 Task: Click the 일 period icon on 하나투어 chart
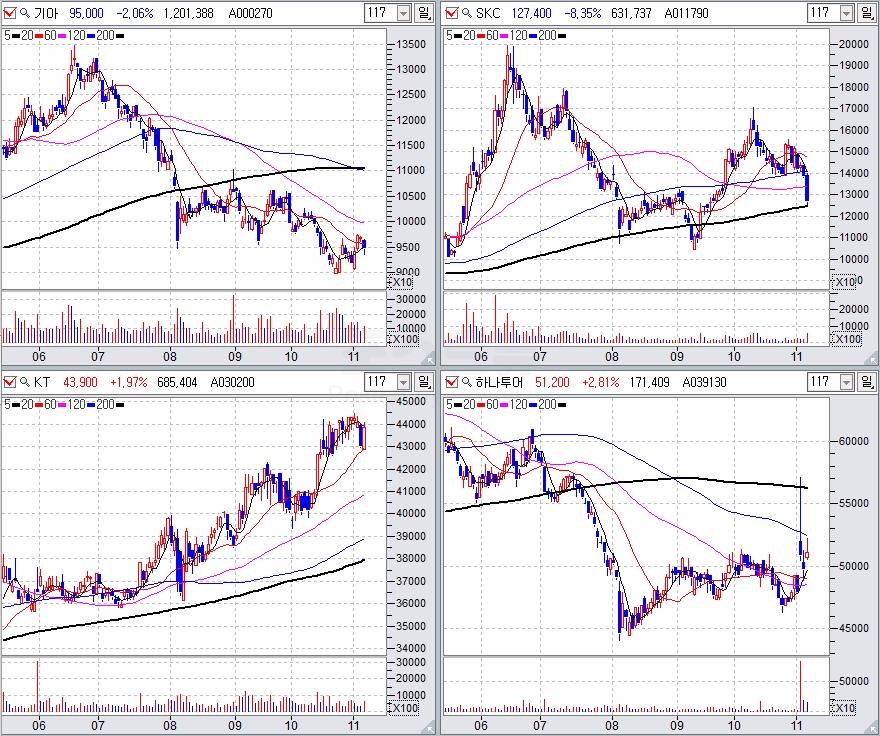pyautogui.click(x=866, y=382)
